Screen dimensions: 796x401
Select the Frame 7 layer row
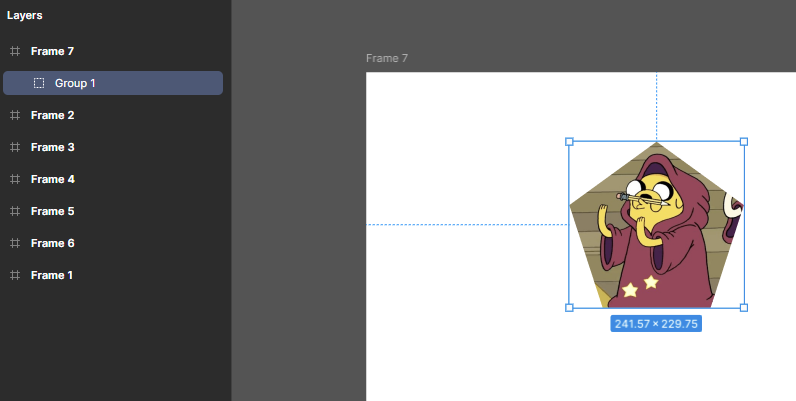[x=113, y=51]
